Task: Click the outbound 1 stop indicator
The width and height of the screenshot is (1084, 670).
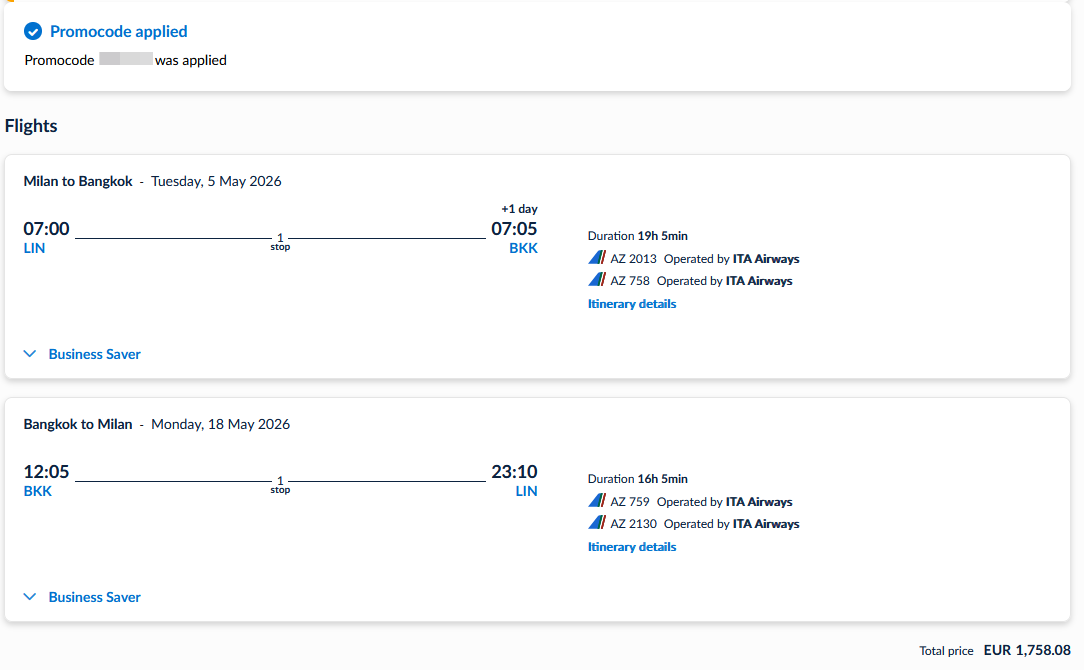Action: coord(280,241)
